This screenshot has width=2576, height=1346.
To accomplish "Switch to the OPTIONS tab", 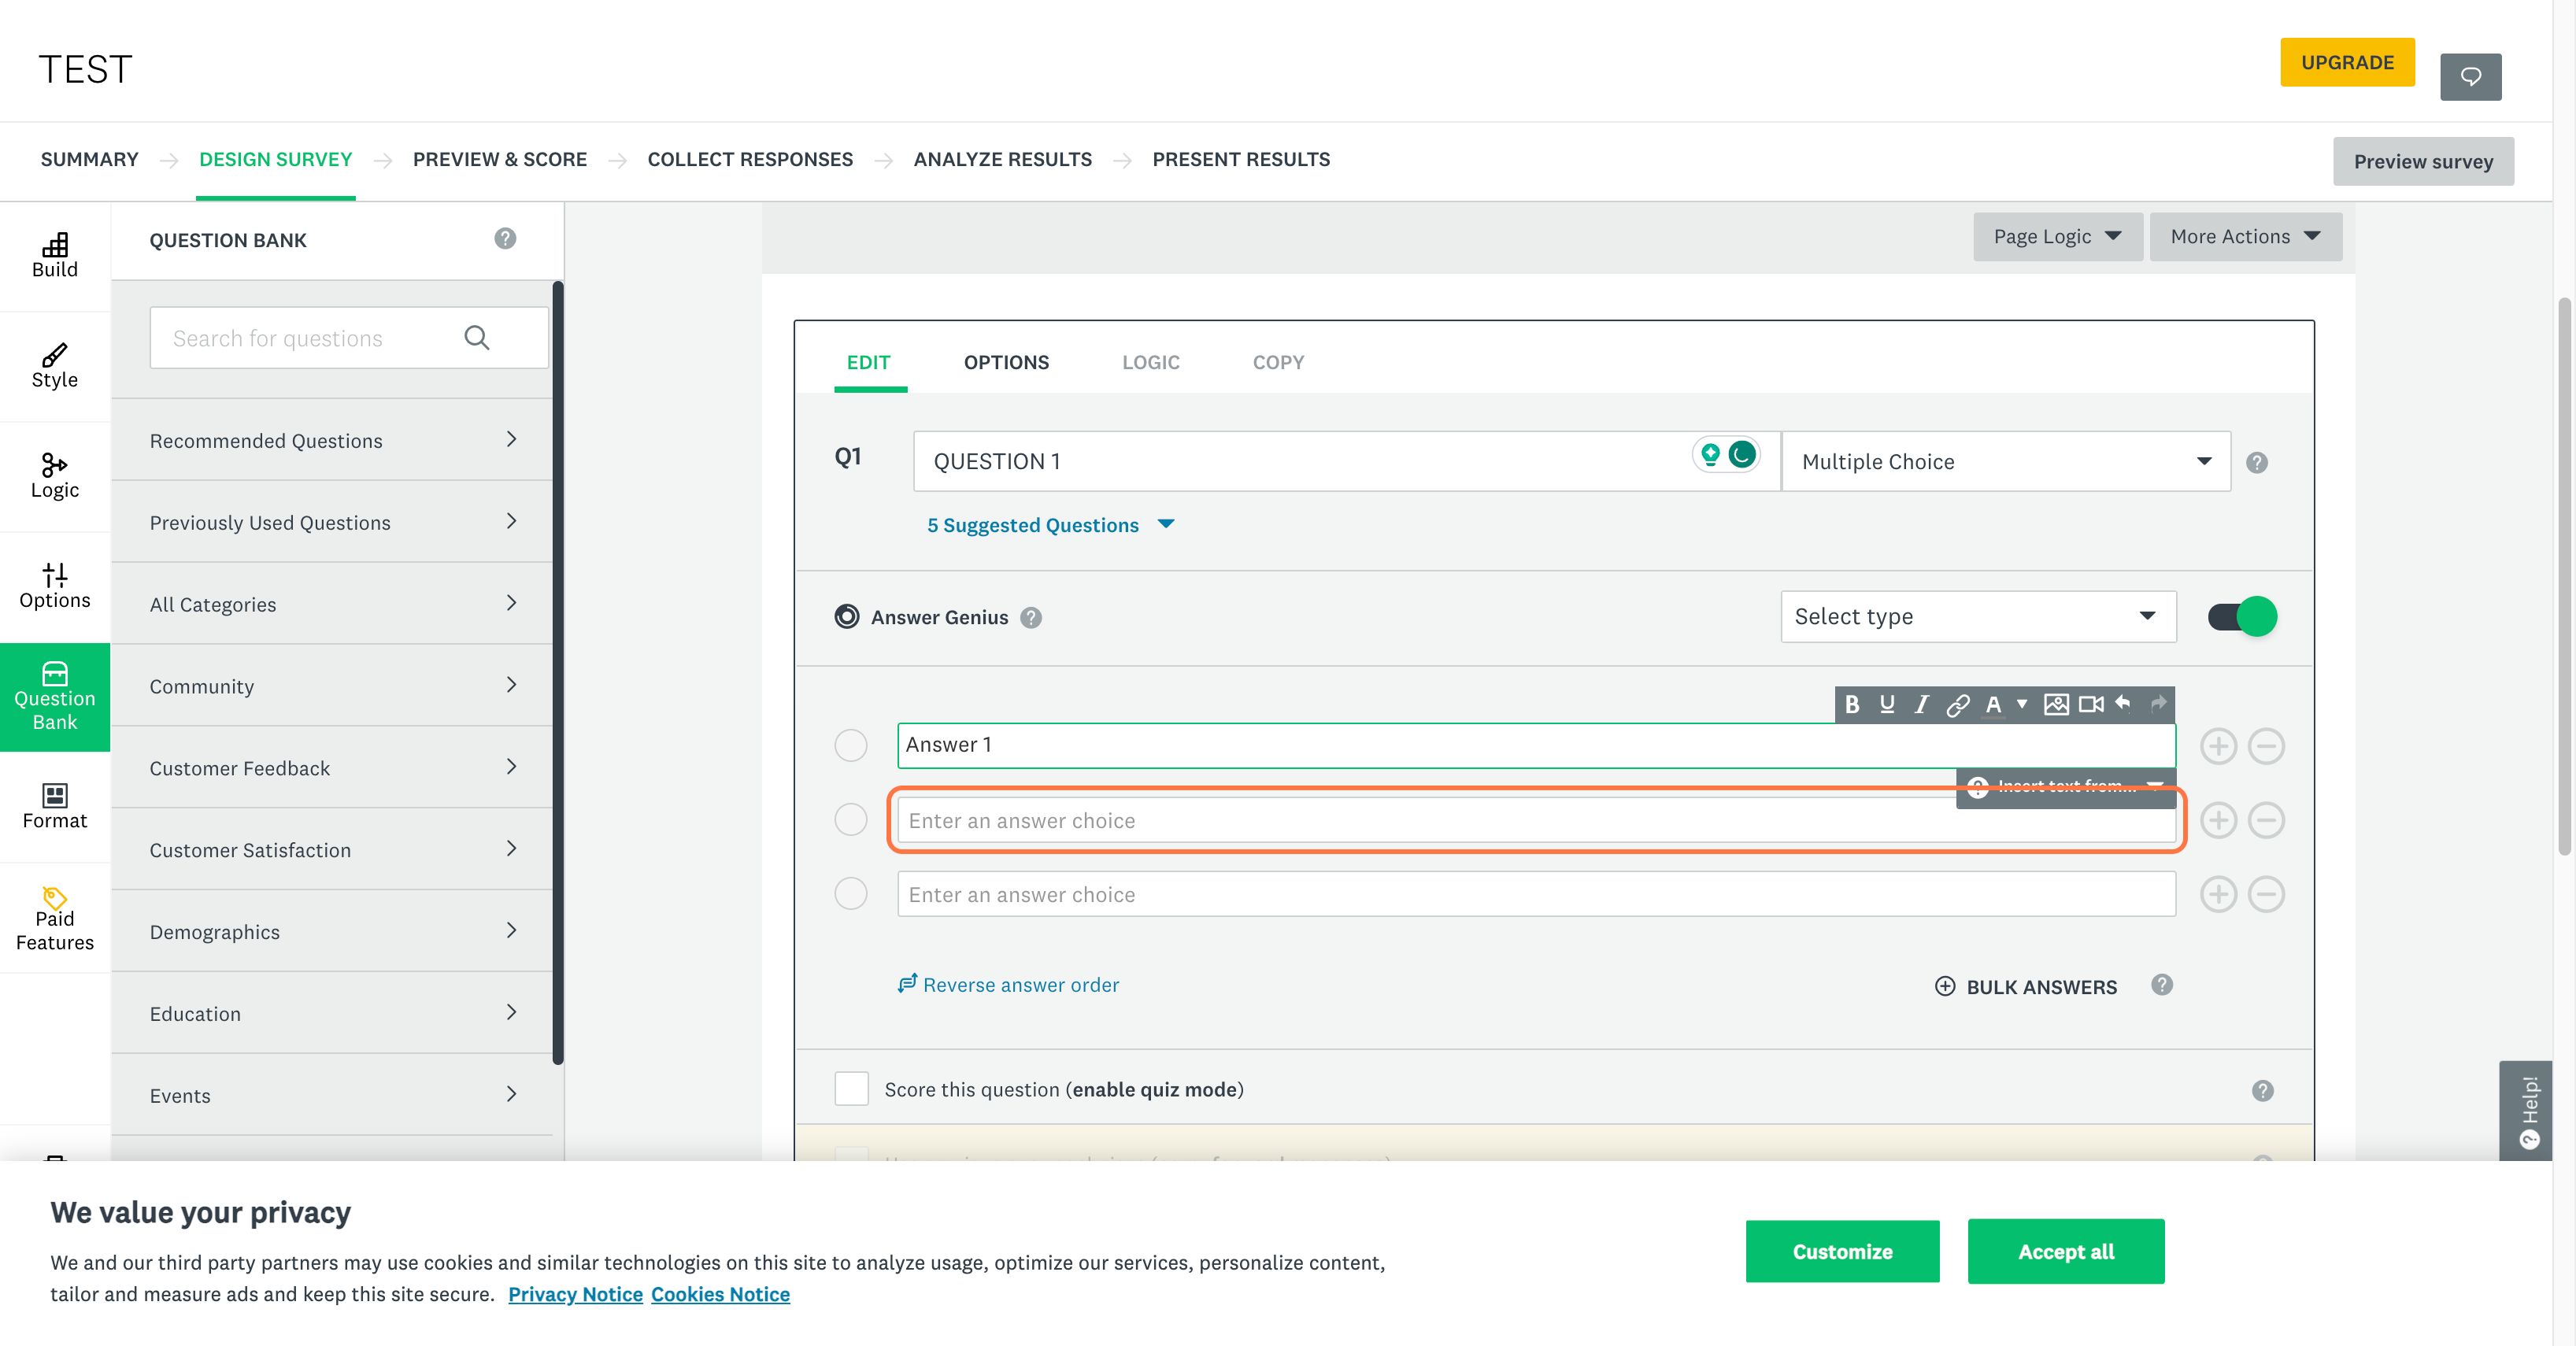I will tap(1006, 362).
